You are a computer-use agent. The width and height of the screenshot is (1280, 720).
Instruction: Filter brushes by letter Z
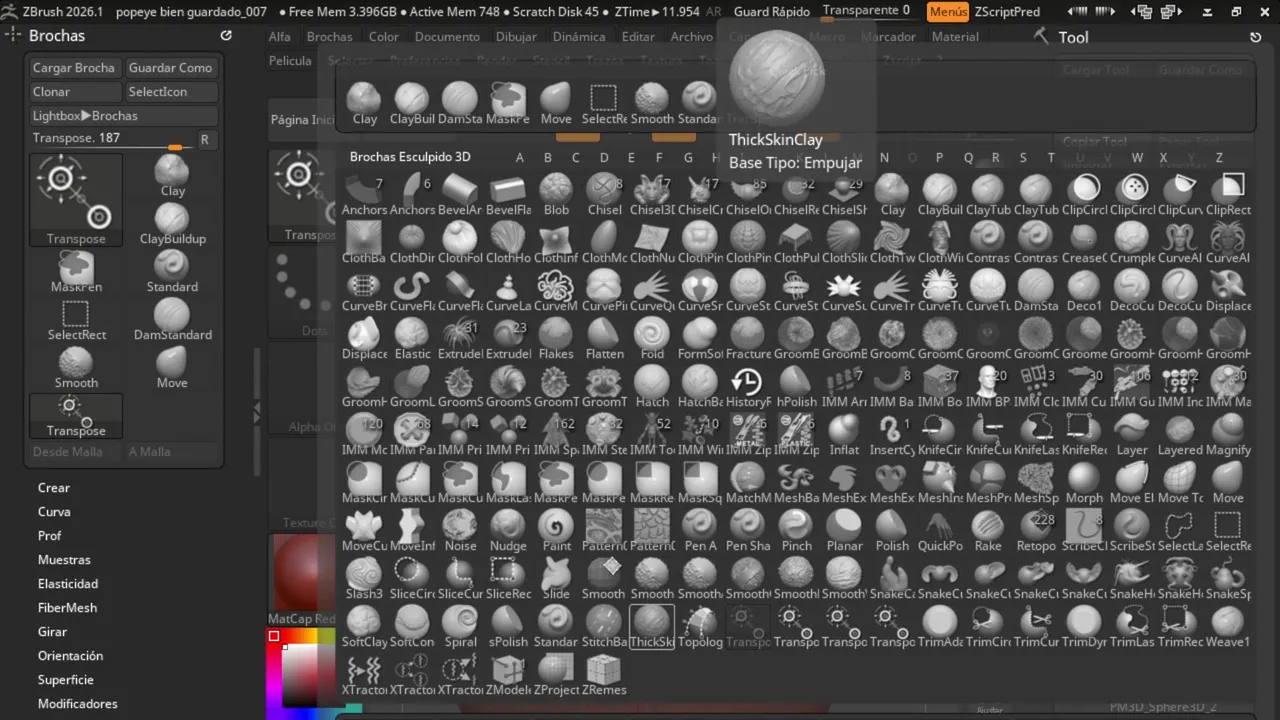pos(1219,157)
